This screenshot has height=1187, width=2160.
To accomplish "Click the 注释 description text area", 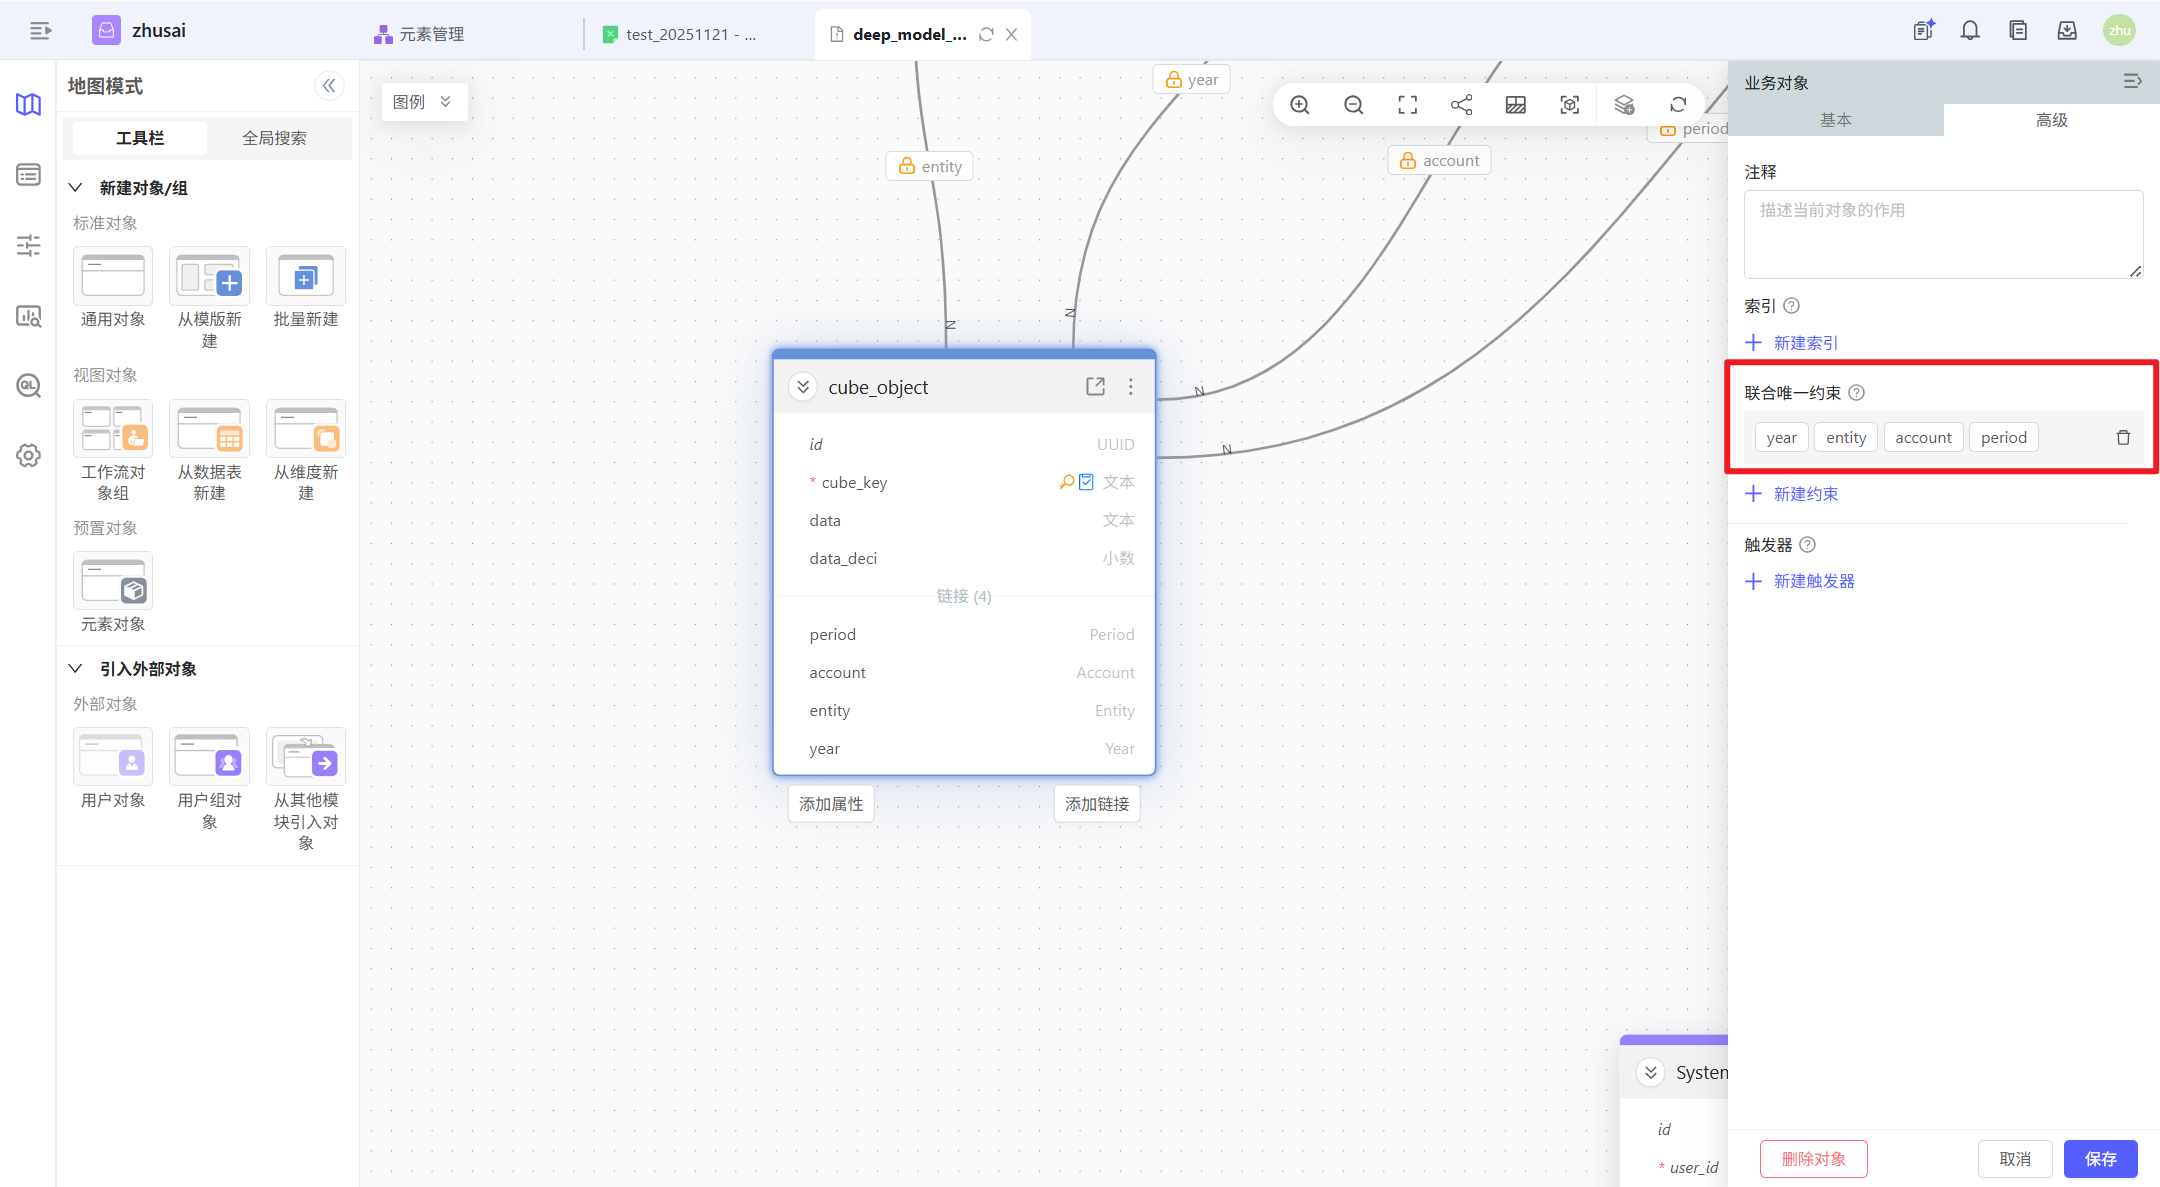I will (x=1942, y=234).
